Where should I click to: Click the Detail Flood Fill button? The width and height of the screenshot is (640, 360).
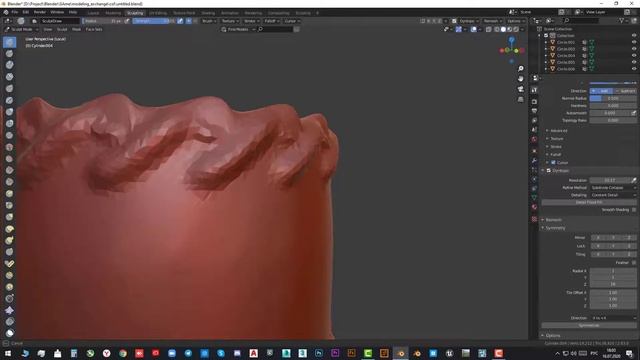[x=589, y=202]
